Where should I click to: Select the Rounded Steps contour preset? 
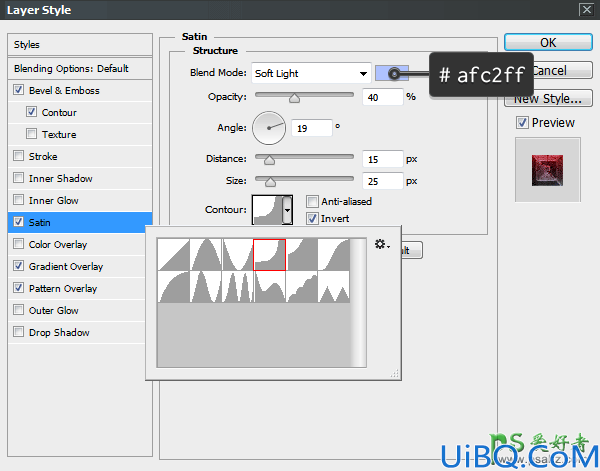click(x=302, y=287)
